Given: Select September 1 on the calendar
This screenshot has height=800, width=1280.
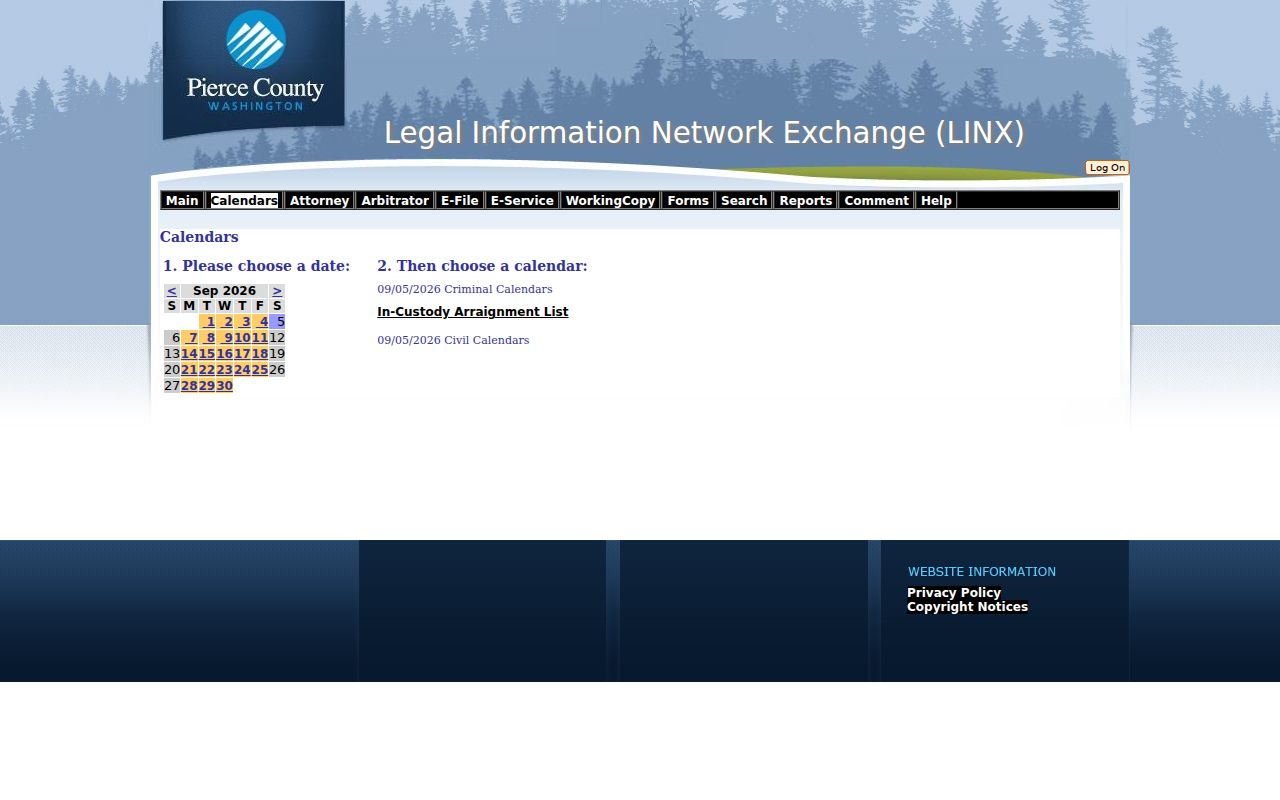Looking at the screenshot, I should 207,322.
